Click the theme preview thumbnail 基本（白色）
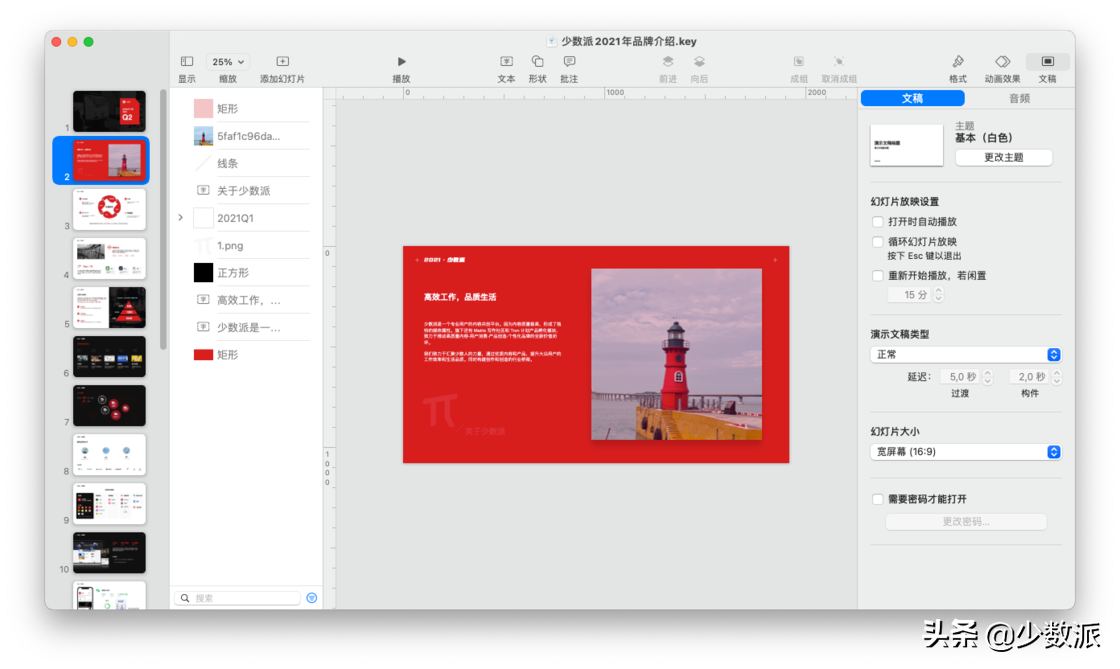1120x669 pixels. (x=906, y=146)
